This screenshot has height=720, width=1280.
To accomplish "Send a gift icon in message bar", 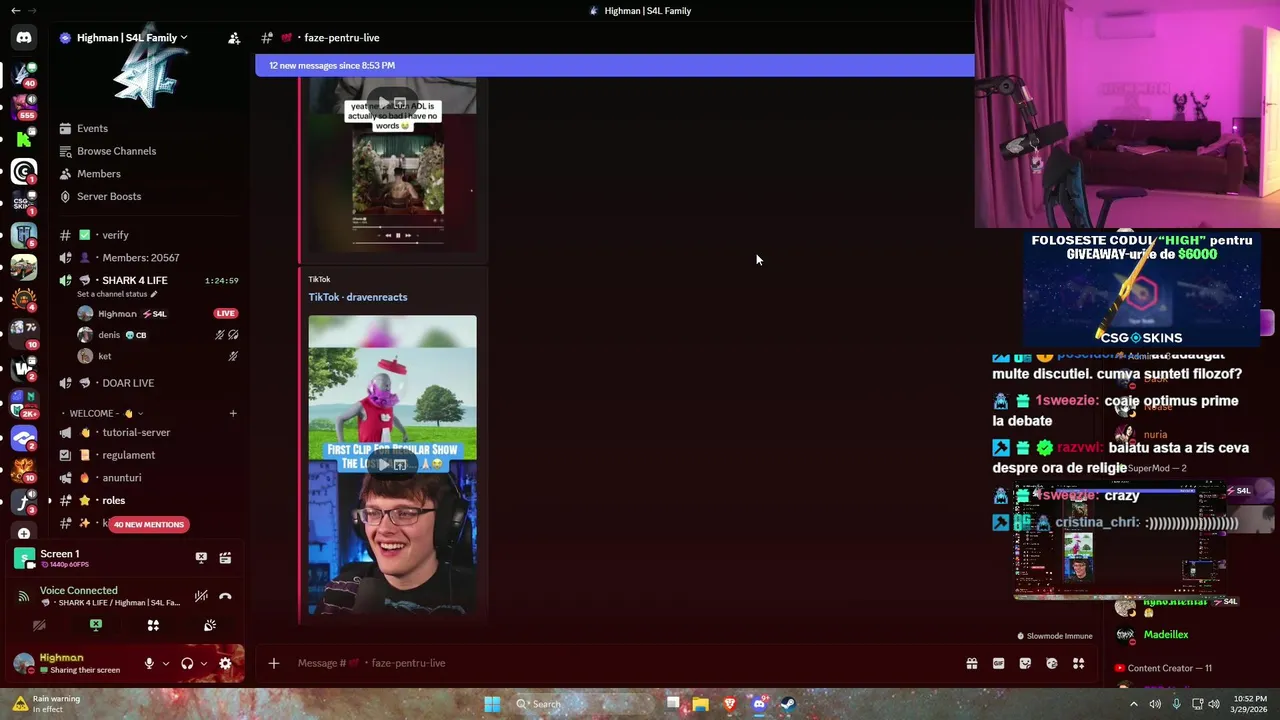I will click(971, 663).
